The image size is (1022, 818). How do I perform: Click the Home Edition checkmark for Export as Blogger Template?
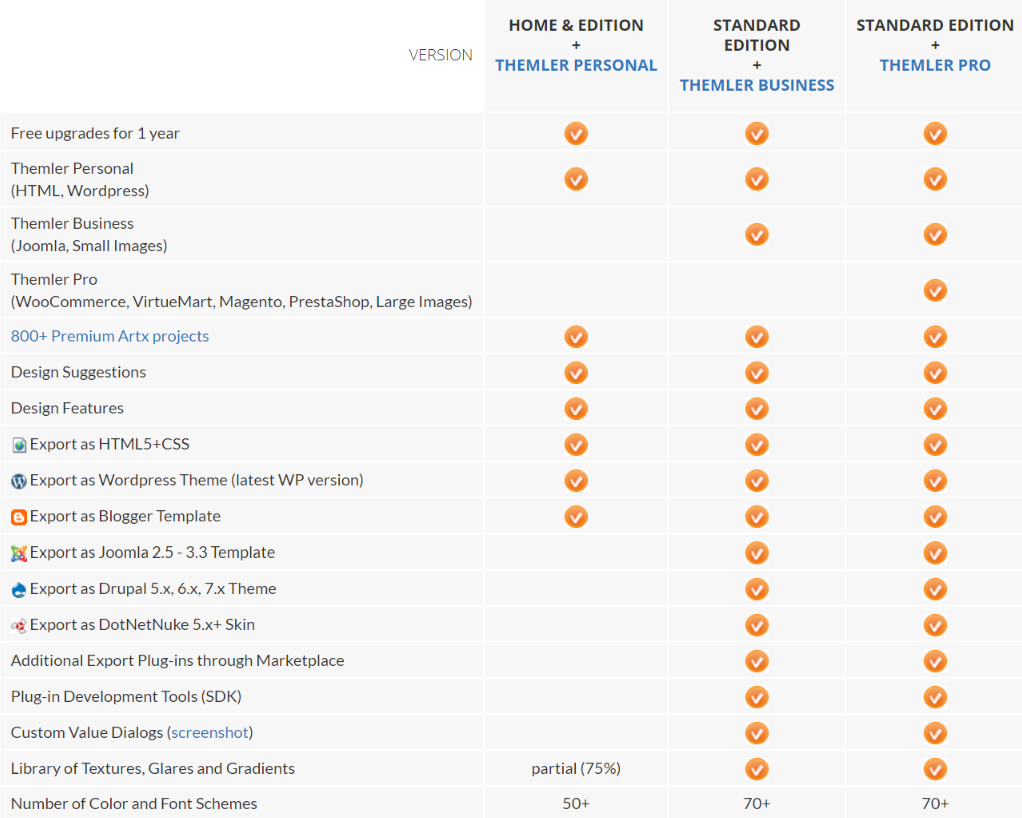click(x=576, y=516)
